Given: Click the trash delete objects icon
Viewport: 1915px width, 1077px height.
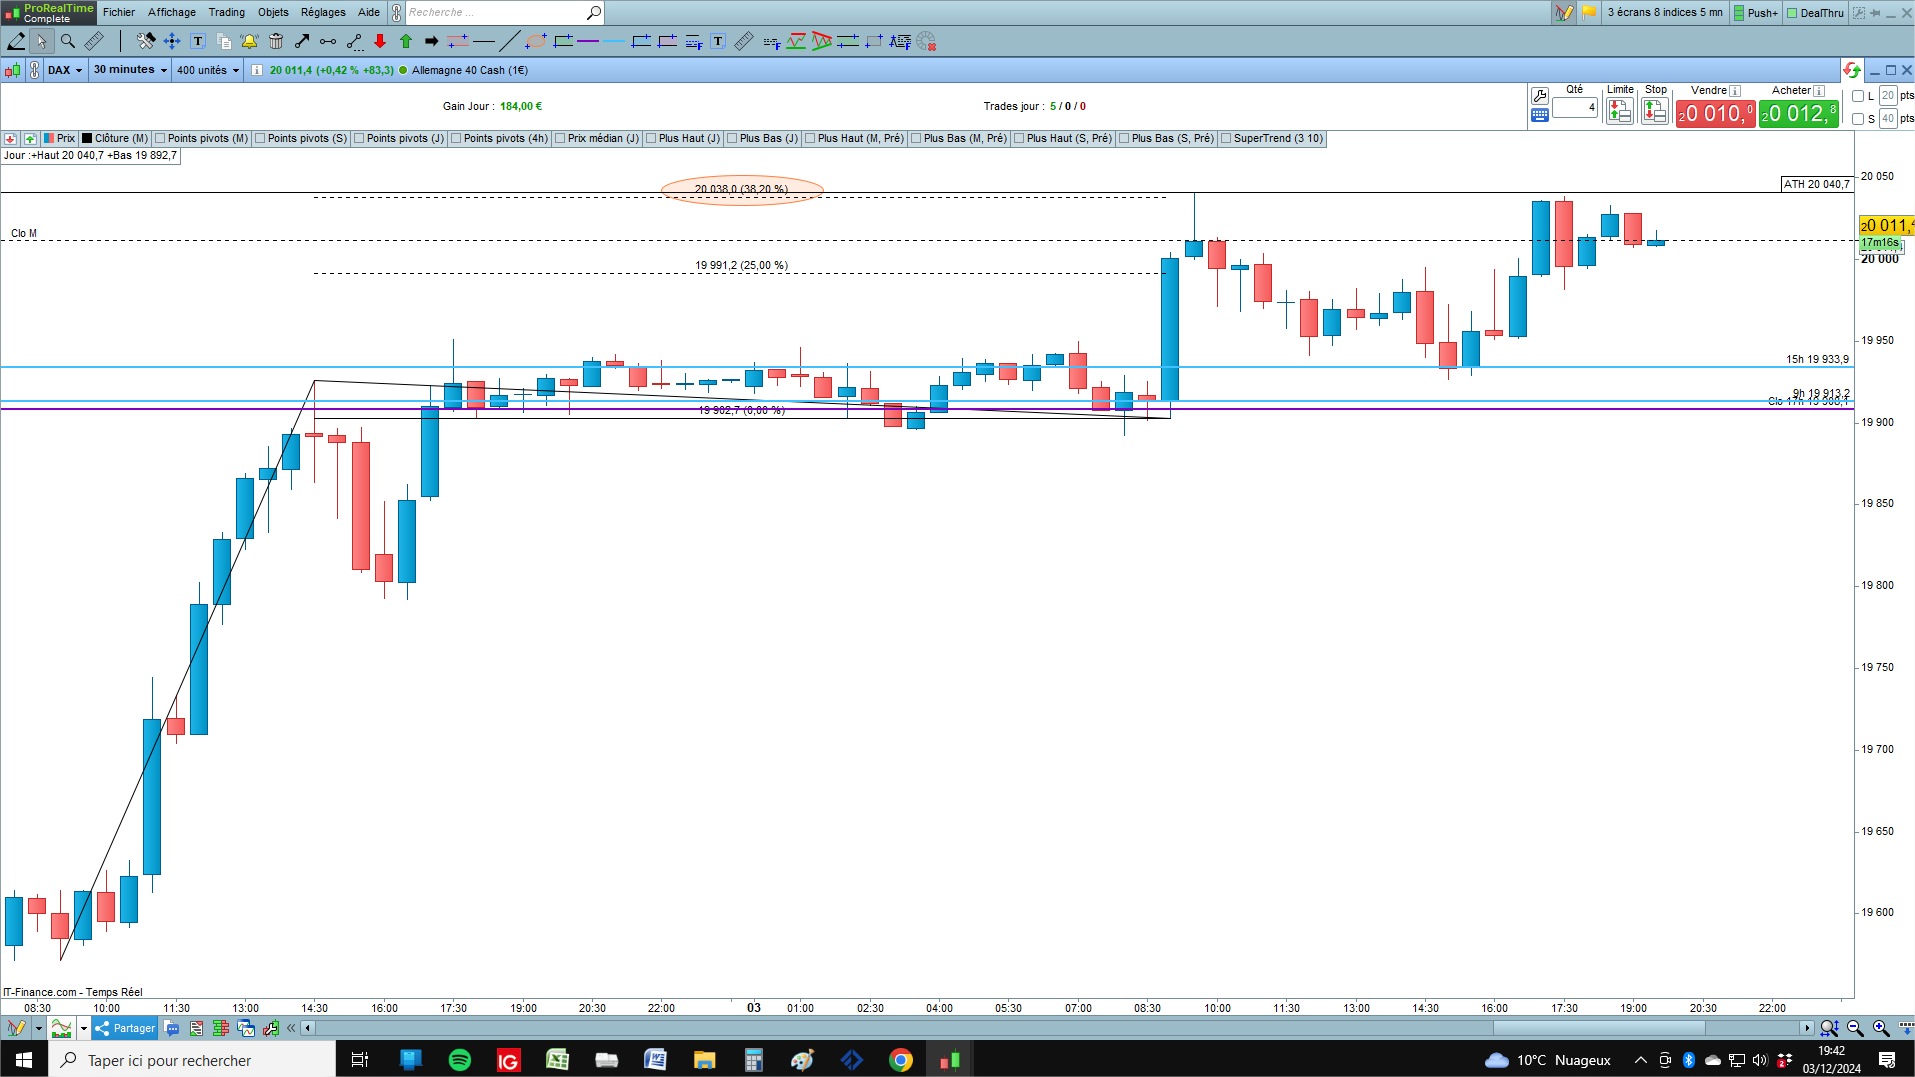Looking at the screenshot, I should tap(276, 41).
